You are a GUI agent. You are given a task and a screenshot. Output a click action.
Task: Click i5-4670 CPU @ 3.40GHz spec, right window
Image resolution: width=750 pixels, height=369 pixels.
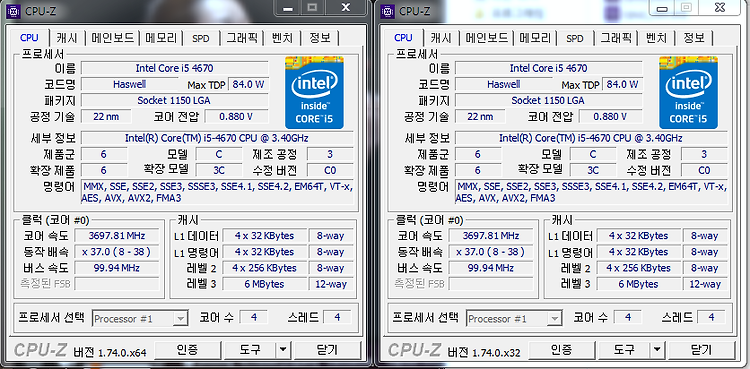(591, 138)
